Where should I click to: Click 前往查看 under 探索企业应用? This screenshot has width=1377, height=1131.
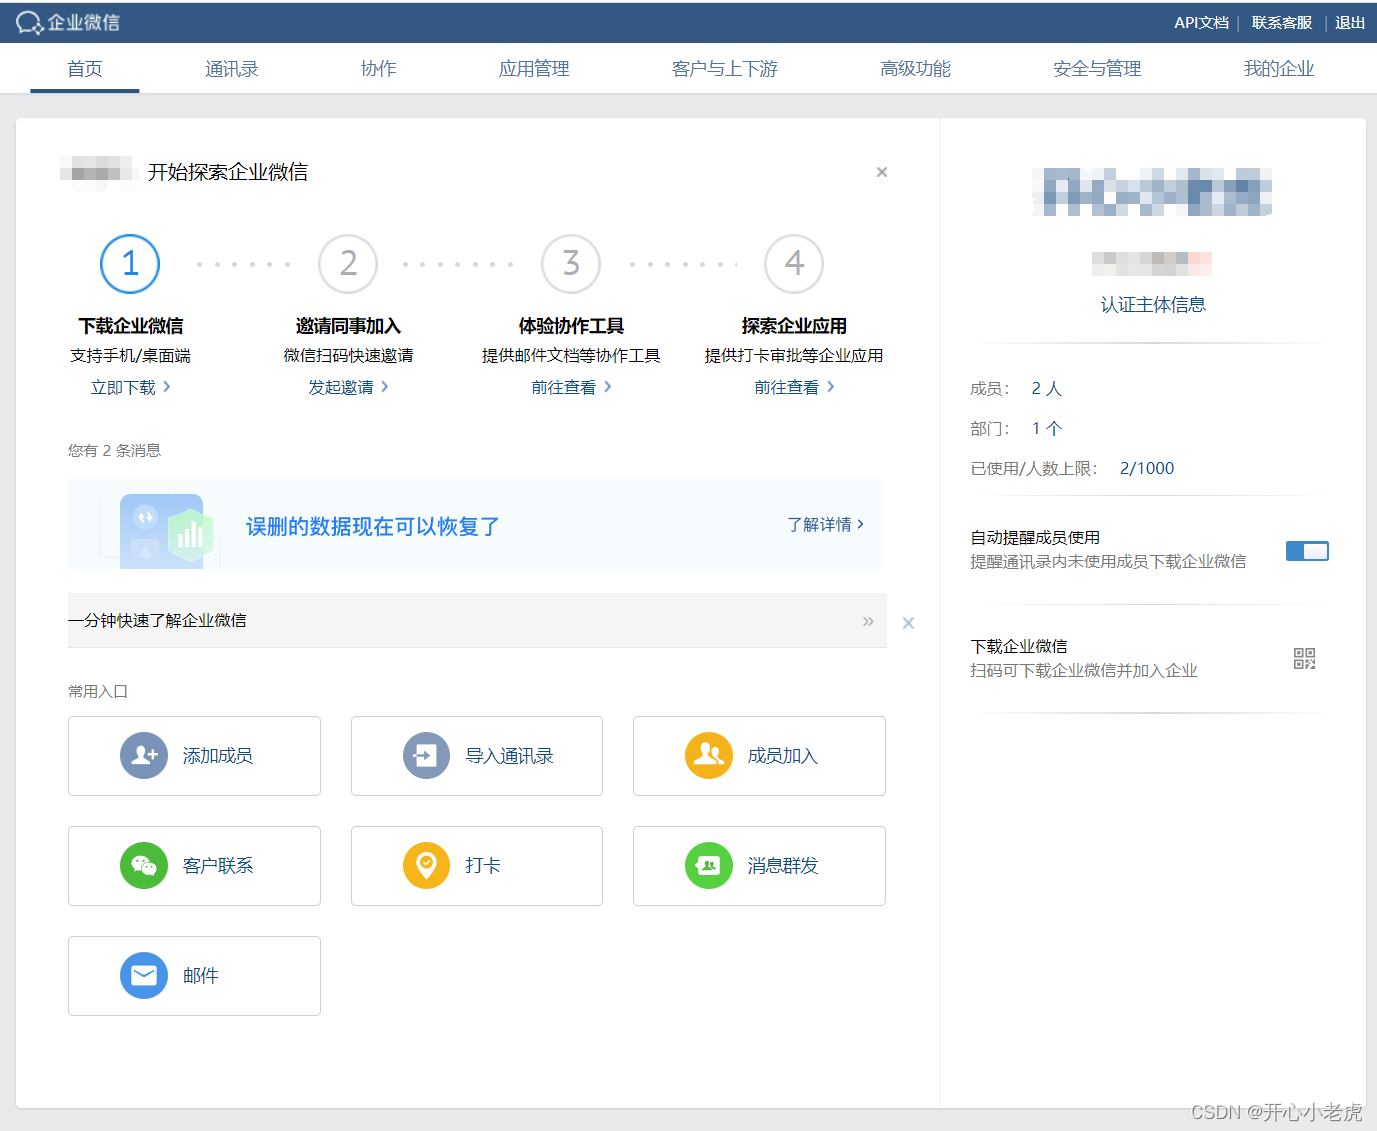(x=794, y=387)
